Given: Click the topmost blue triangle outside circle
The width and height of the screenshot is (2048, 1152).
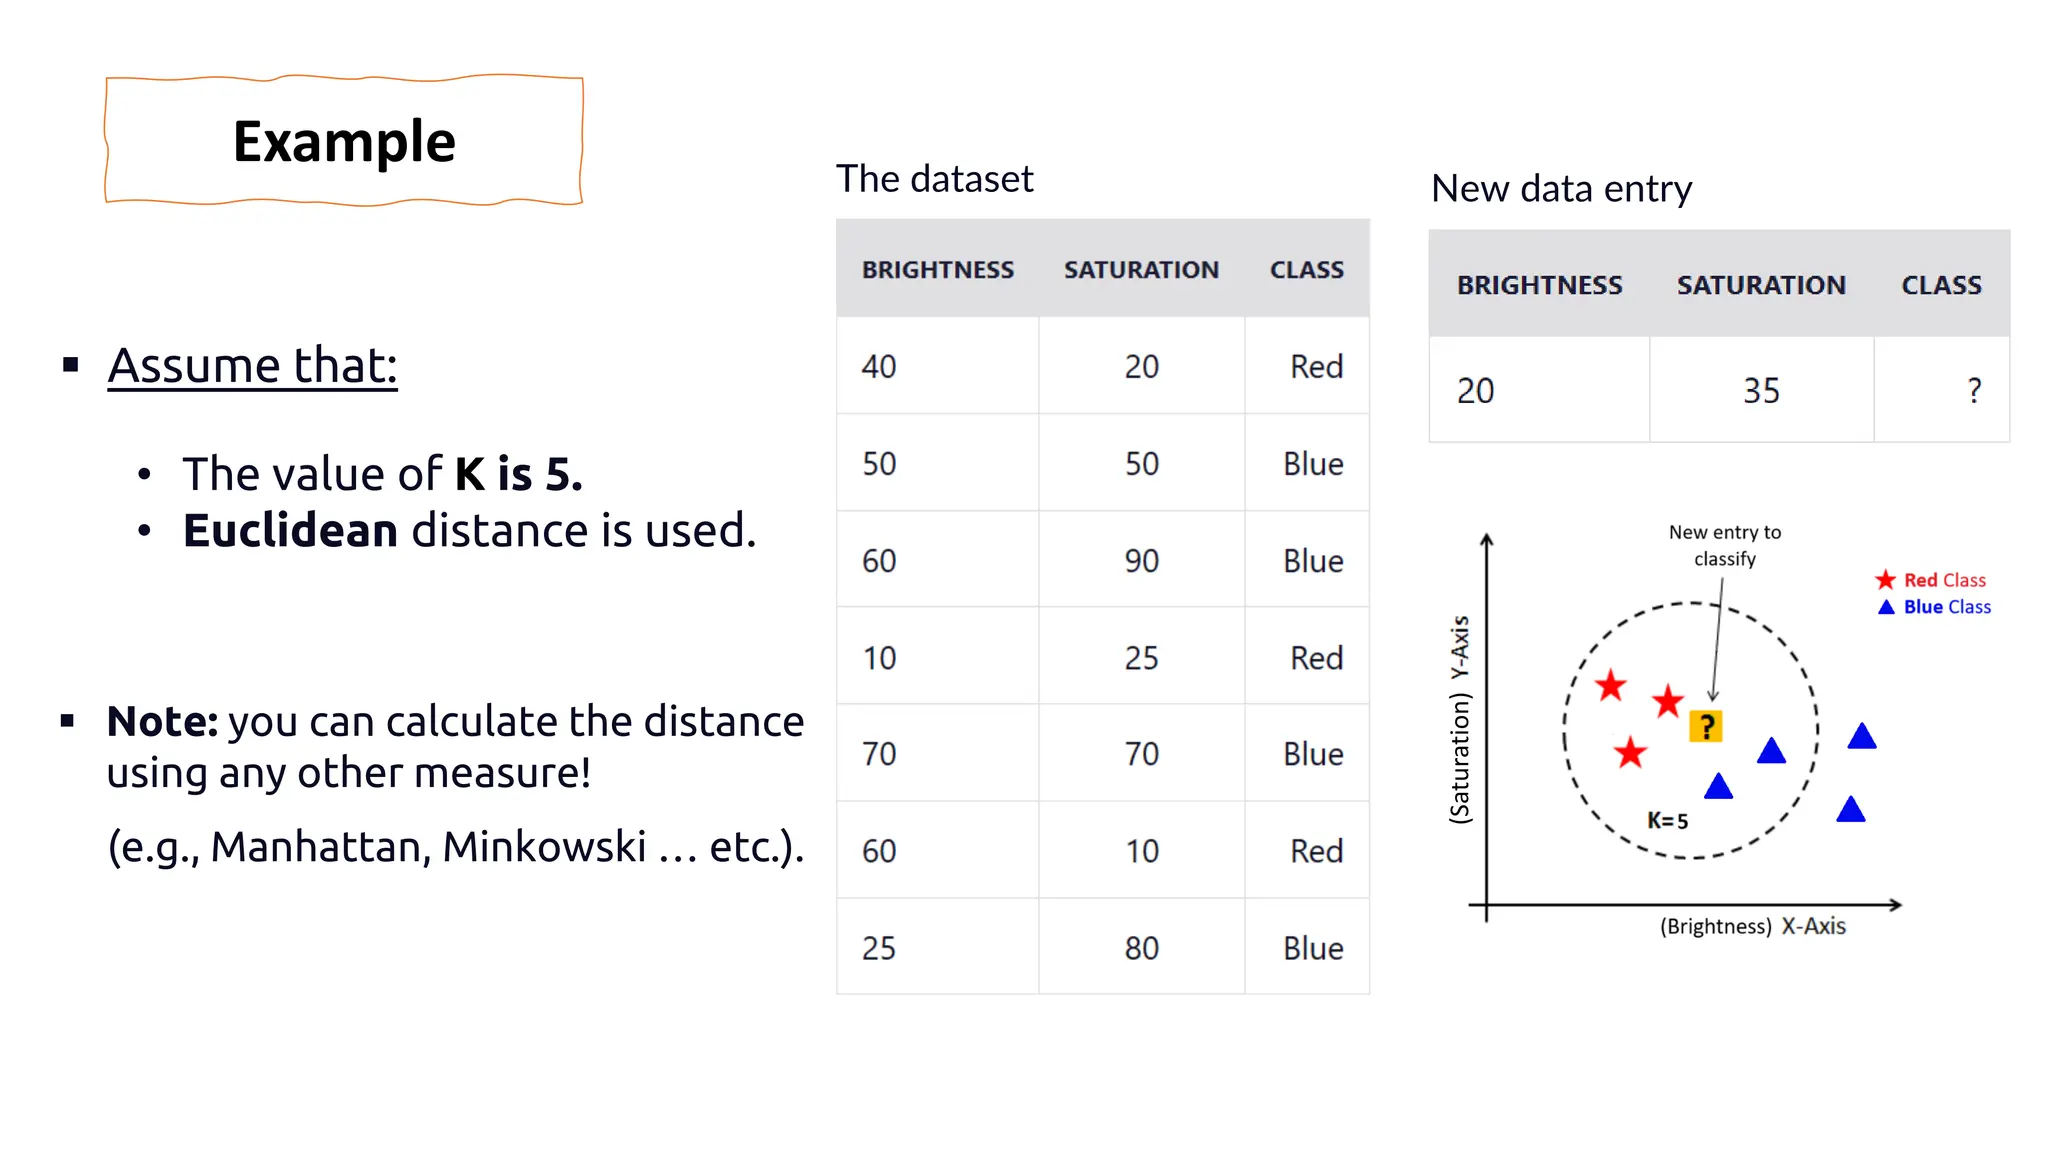Looking at the screenshot, I should tap(1861, 737).
